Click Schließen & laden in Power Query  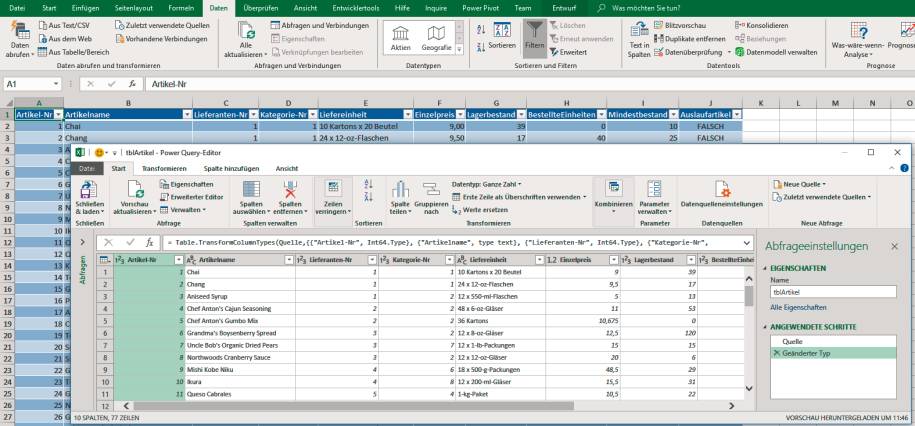coord(90,198)
